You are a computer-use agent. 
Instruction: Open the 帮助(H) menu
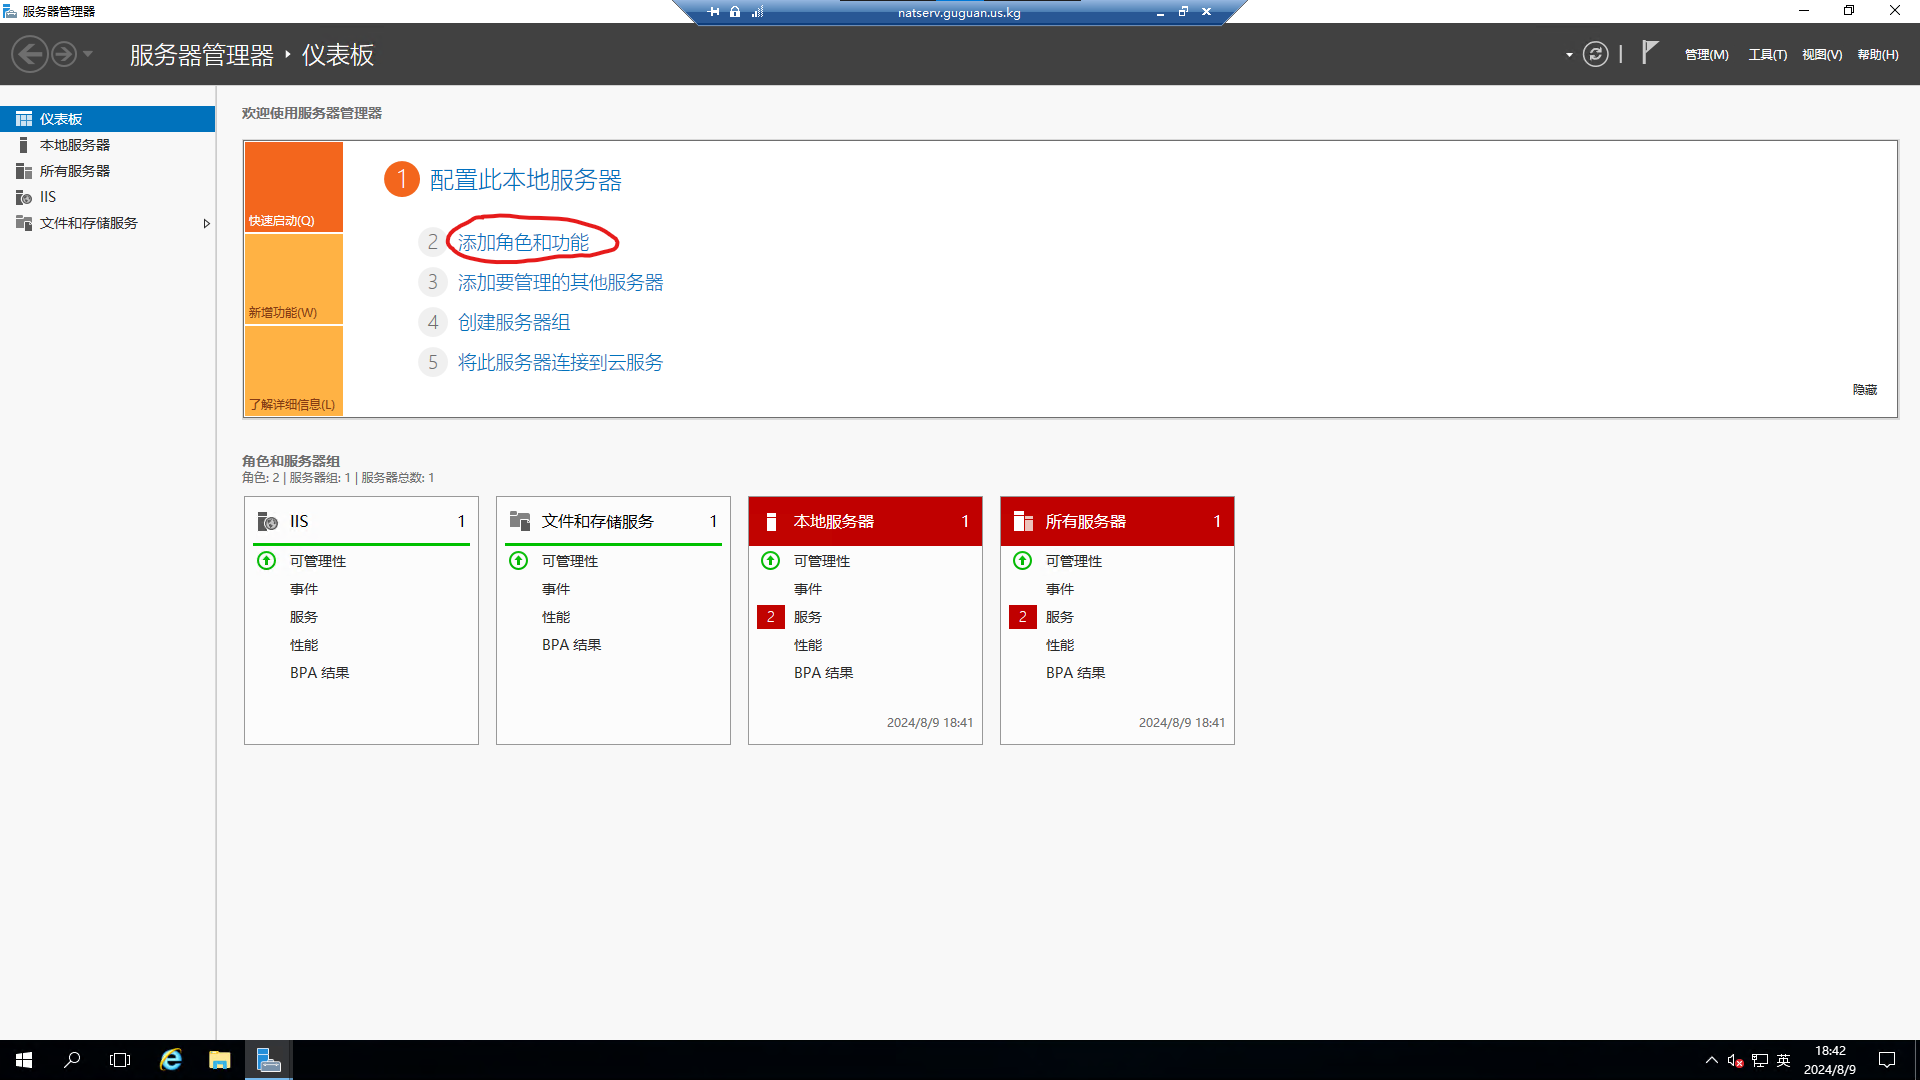click(1878, 55)
